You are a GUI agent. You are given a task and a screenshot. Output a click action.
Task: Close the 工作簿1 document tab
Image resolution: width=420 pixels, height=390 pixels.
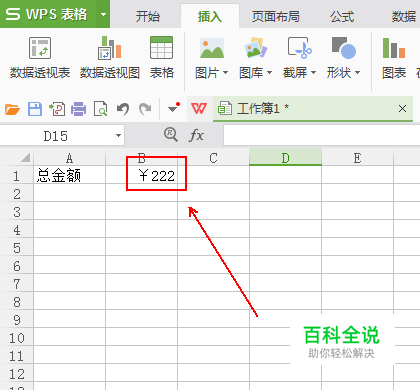click(402, 108)
